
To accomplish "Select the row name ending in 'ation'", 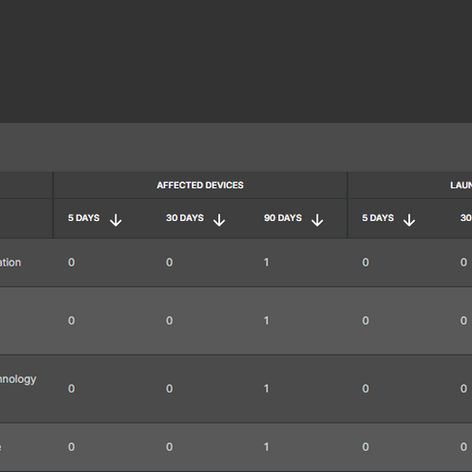I will coord(10,263).
